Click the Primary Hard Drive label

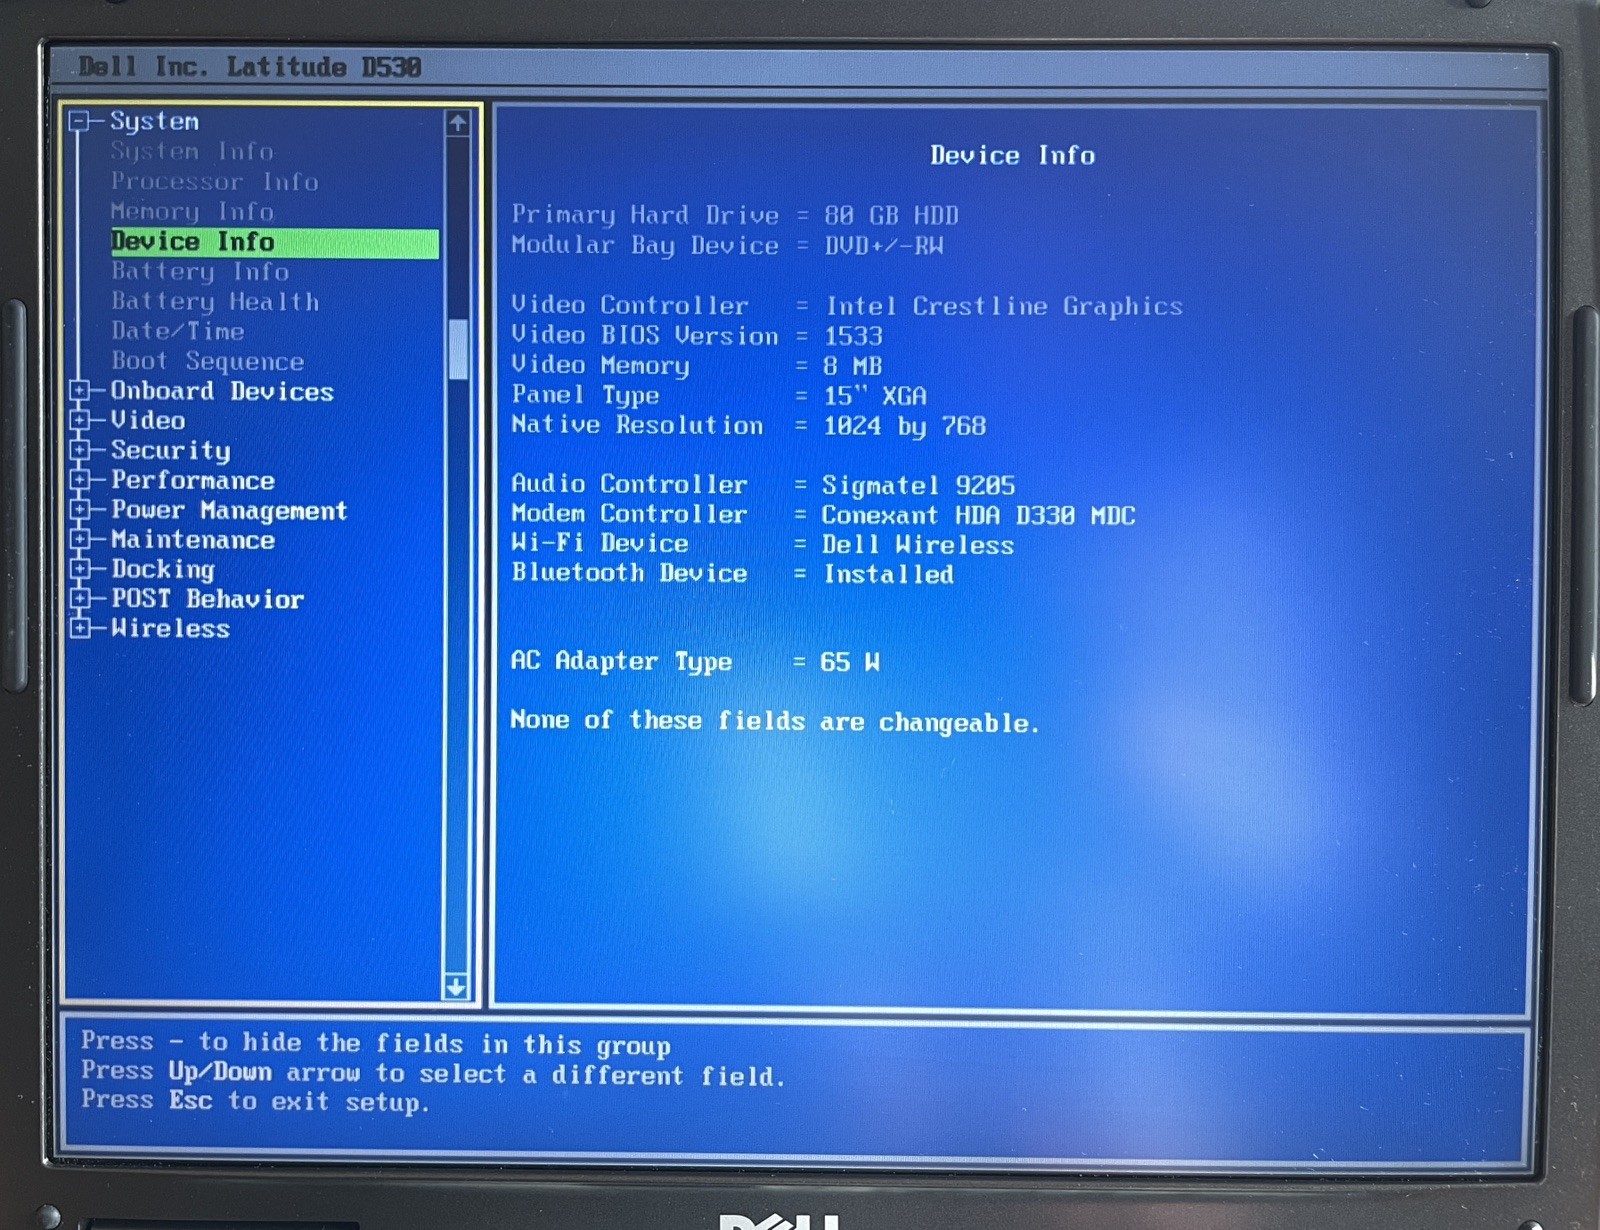[x=645, y=215]
